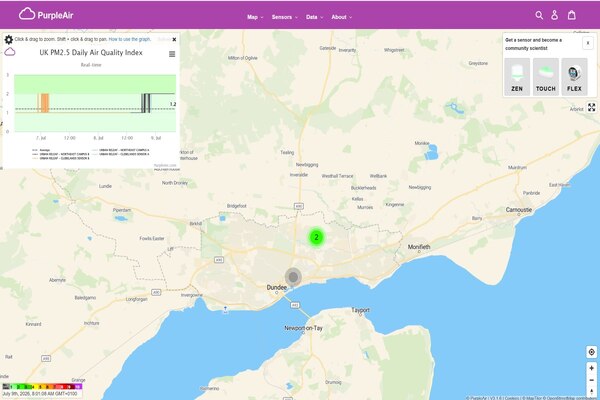Toggle Northeast Campus B legend entry
The width and height of the screenshot is (600, 400).
60,154
